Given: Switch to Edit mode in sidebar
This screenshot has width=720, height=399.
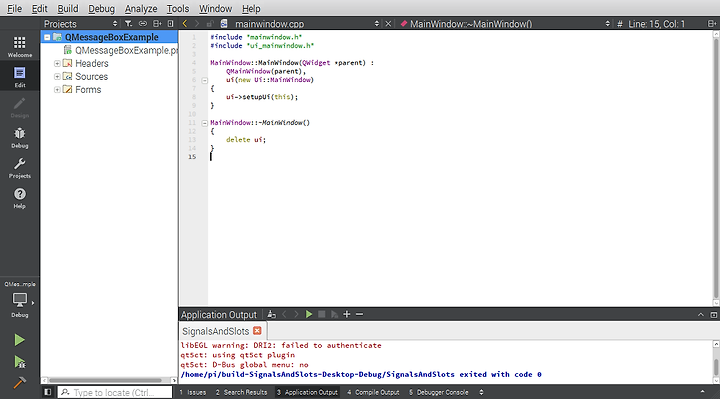Looking at the screenshot, I should click(x=20, y=76).
